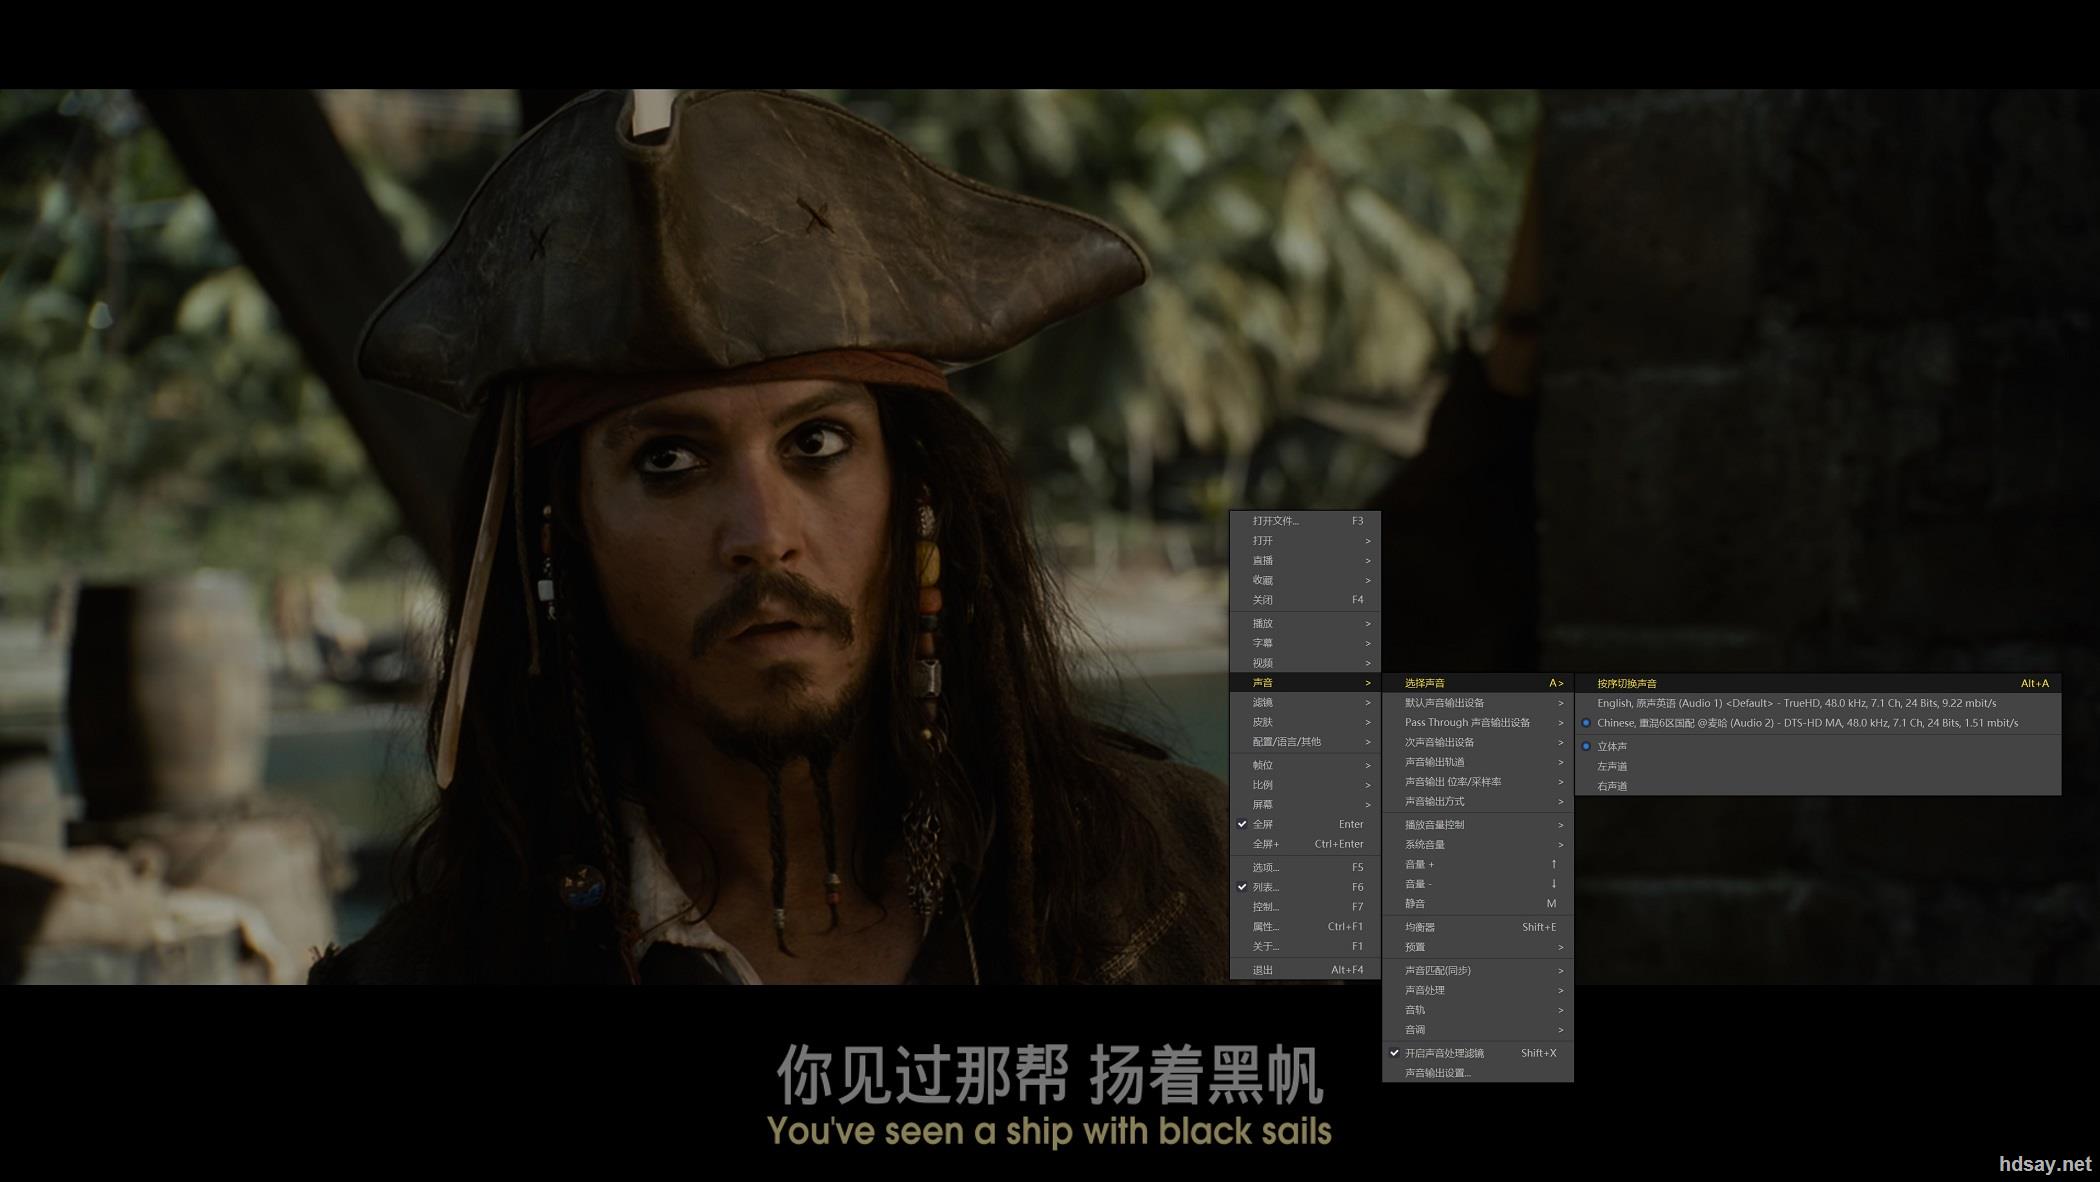Click 音量 + to raise volume
The width and height of the screenshot is (2100, 1182).
click(1478, 864)
